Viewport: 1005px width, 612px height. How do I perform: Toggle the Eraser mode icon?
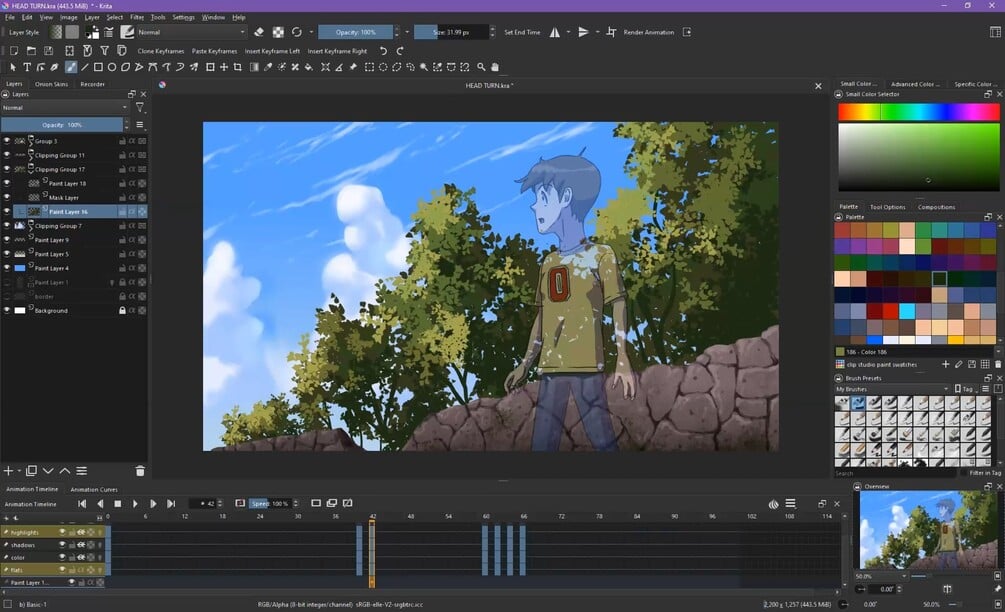pos(259,32)
